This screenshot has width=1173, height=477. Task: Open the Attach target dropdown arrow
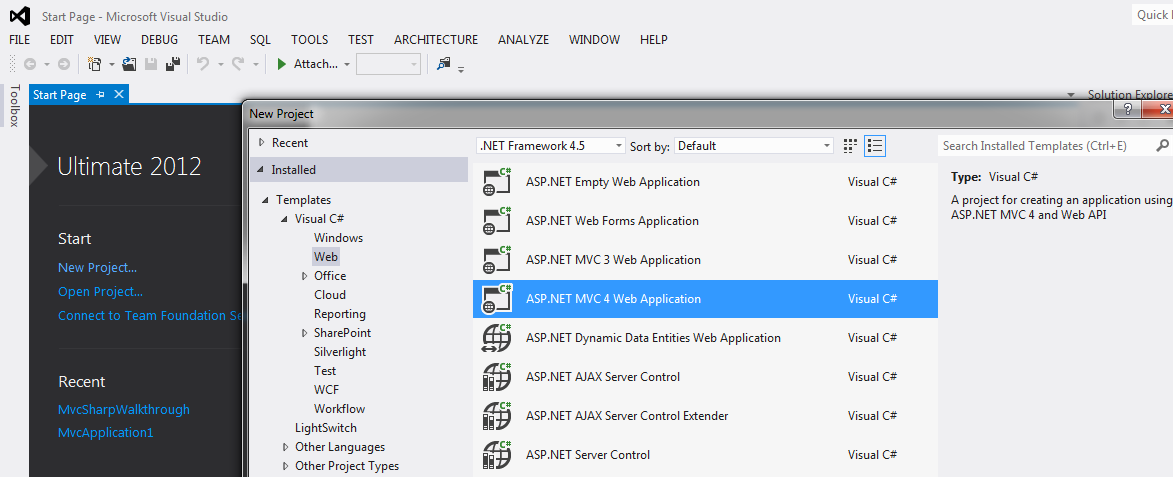tap(347, 65)
